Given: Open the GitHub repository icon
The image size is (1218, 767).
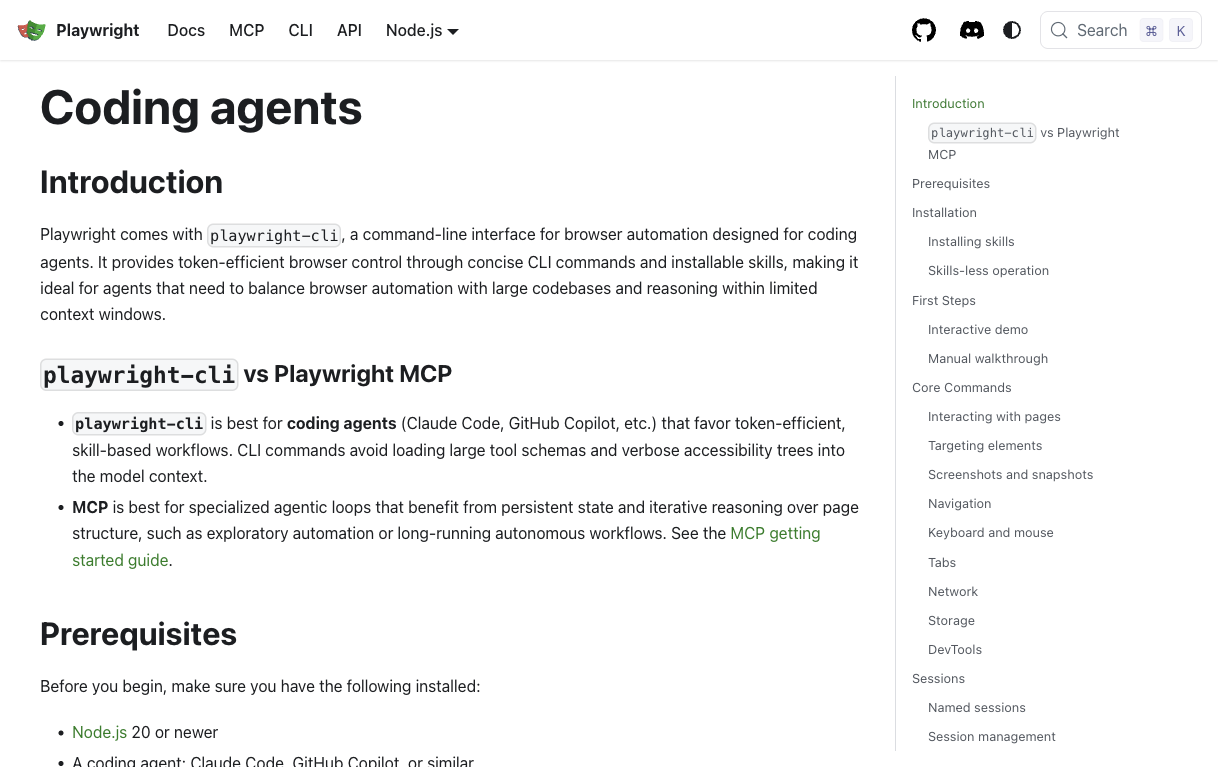Looking at the screenshot, I should click(924, 30).
